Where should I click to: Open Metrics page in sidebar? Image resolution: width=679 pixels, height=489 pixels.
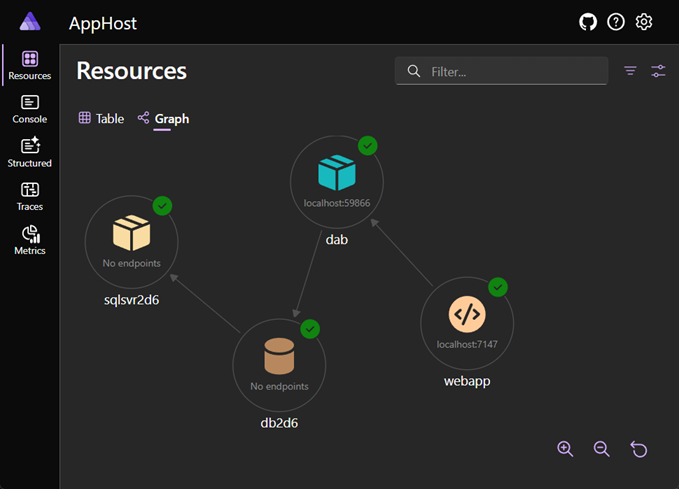click(x=29, y=240)
